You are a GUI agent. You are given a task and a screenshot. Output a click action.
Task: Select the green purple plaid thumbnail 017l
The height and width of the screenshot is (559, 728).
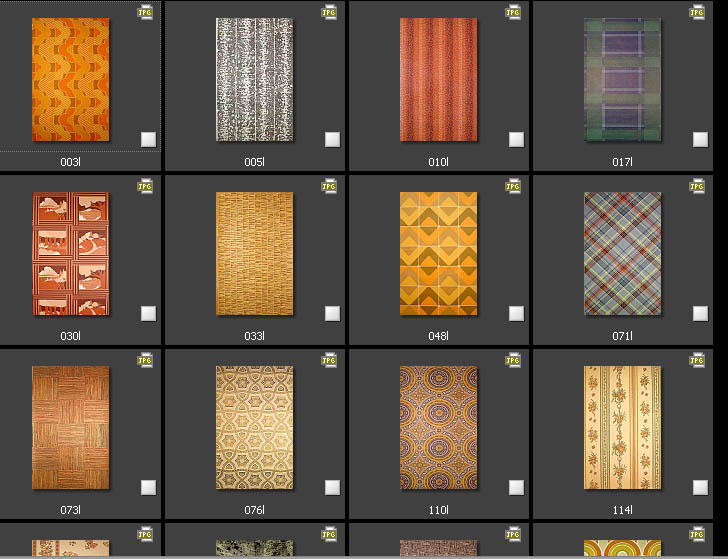click(x=622, y=79)
